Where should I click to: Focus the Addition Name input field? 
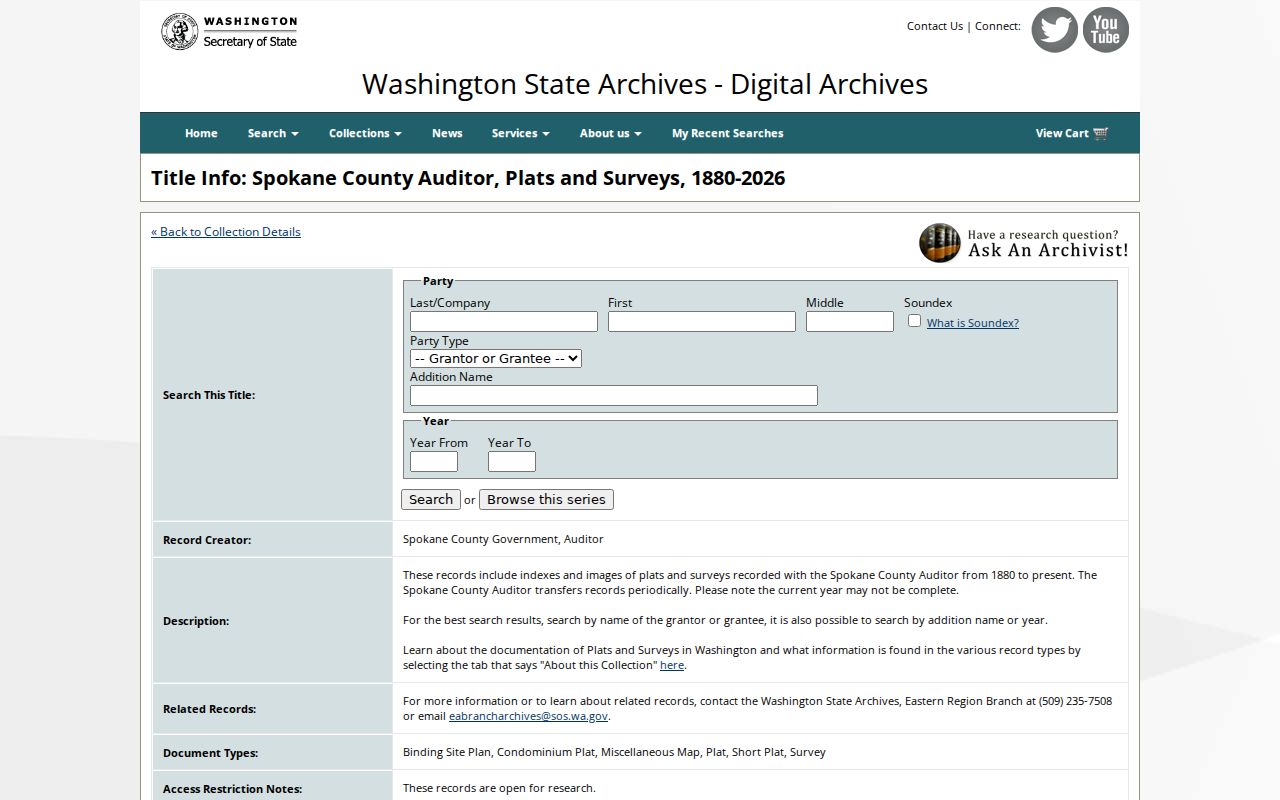coord(614,395)
